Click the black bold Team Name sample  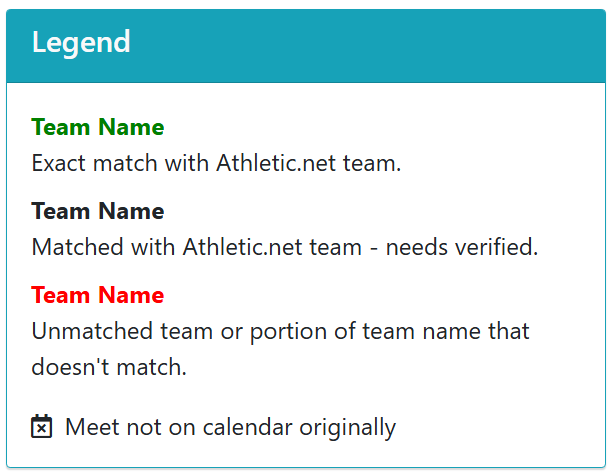[x=98, y=211]
